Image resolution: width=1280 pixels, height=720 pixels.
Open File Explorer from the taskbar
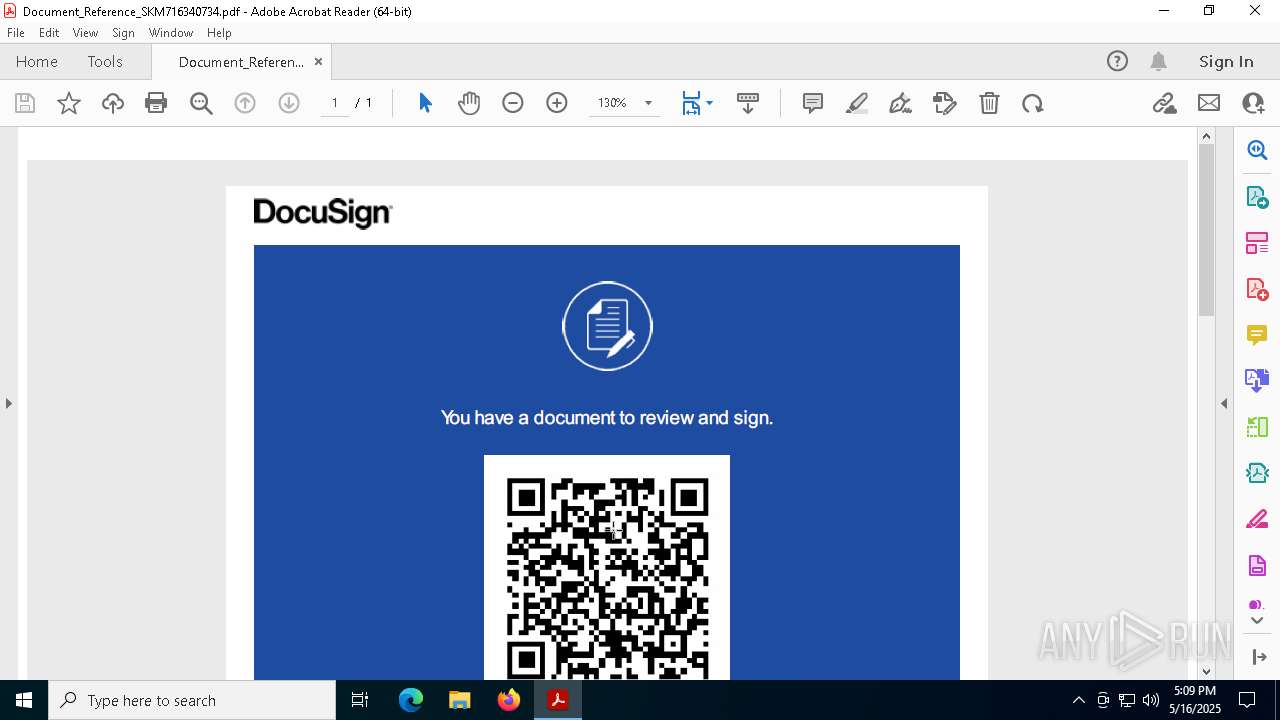(x=460, y=700)
